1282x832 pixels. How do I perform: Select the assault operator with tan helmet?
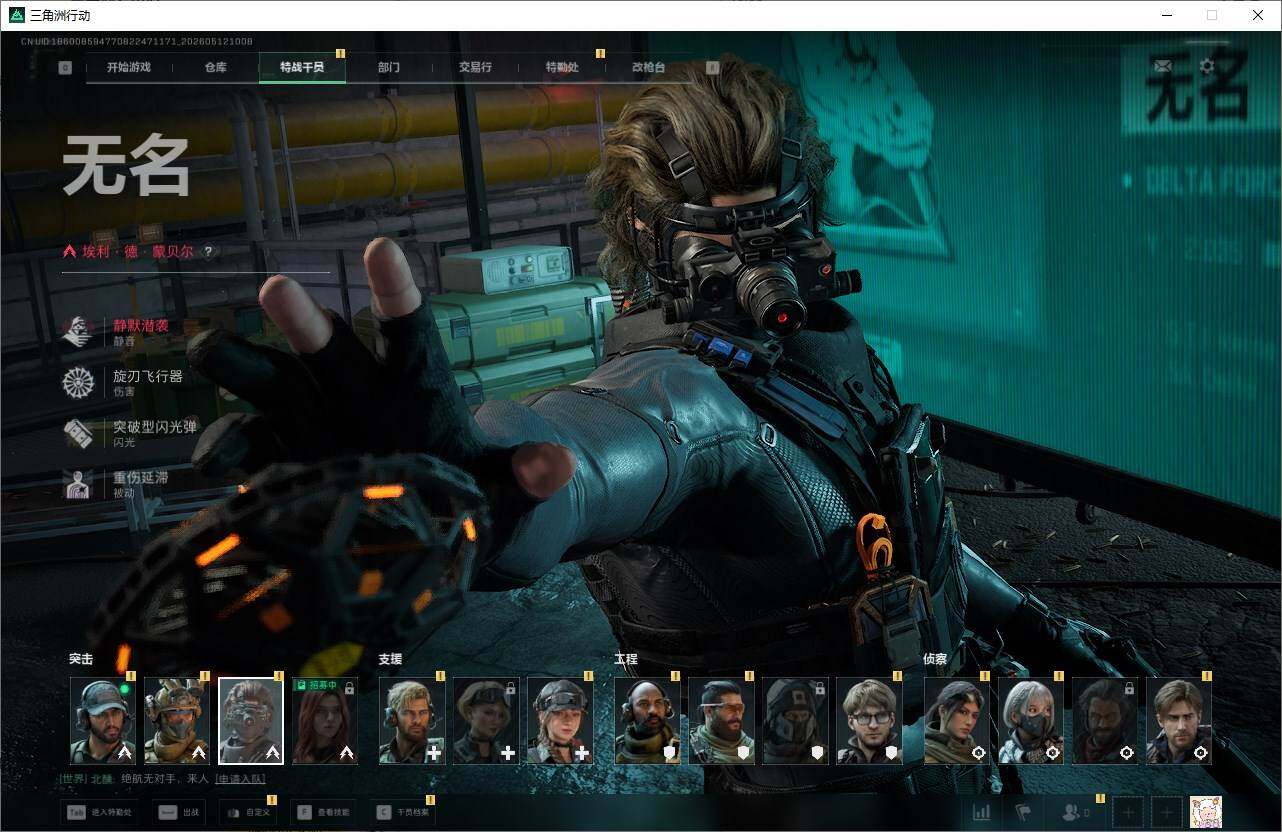point(177,721)
